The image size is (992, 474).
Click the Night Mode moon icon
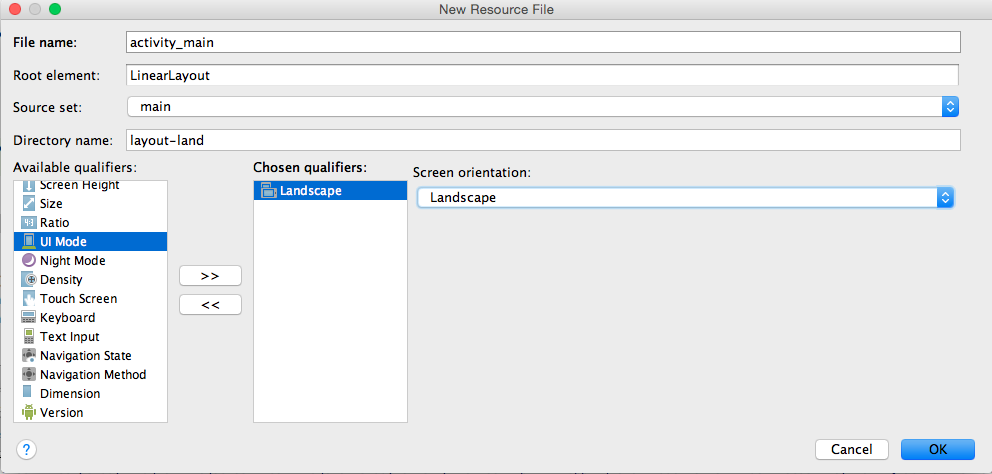28,261
